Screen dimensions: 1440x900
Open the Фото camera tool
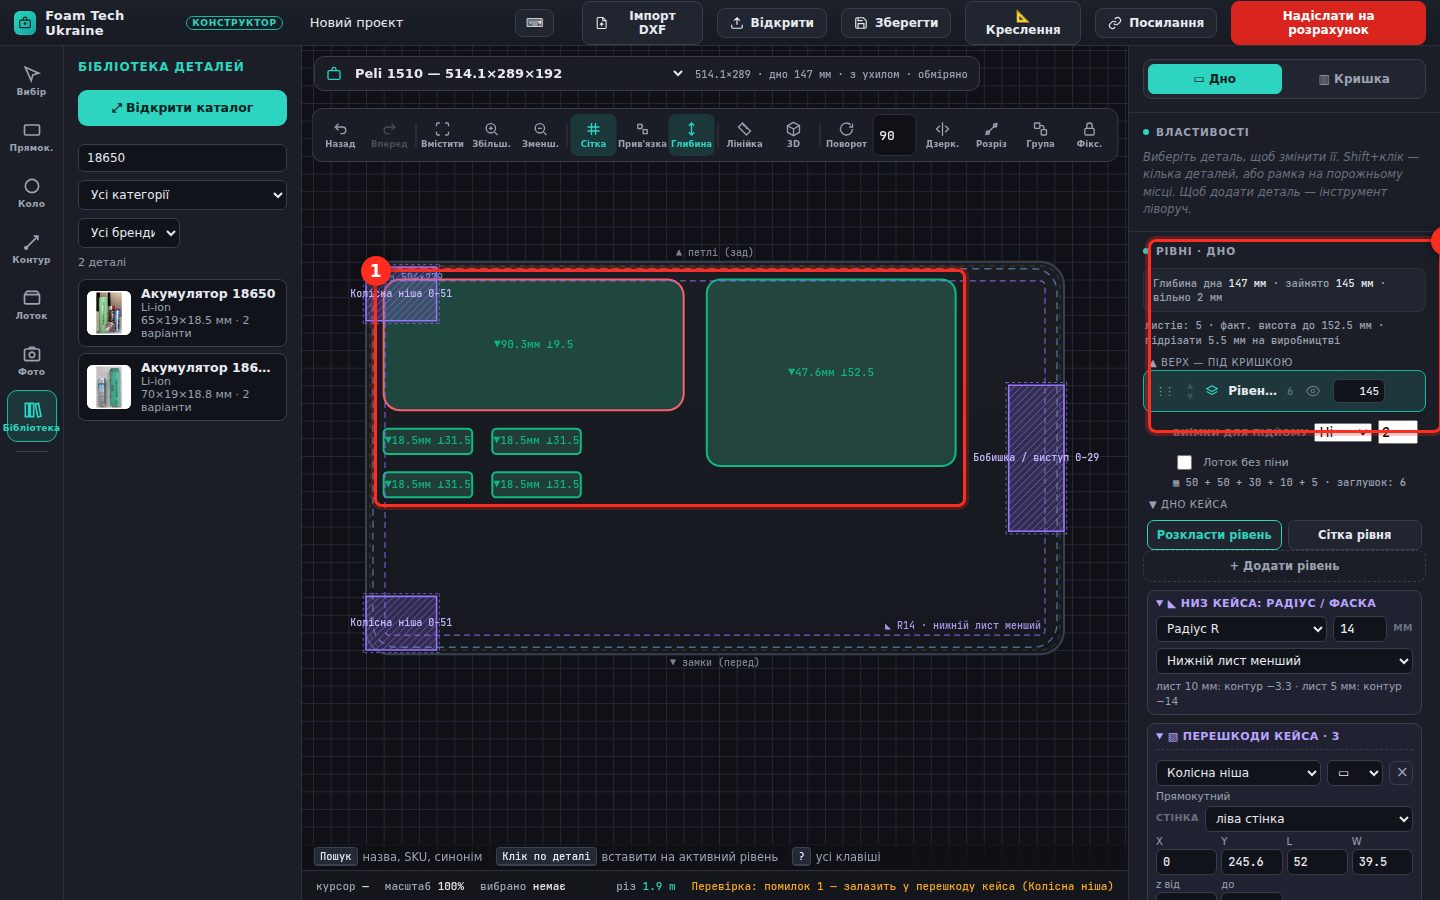coord(31,361)
